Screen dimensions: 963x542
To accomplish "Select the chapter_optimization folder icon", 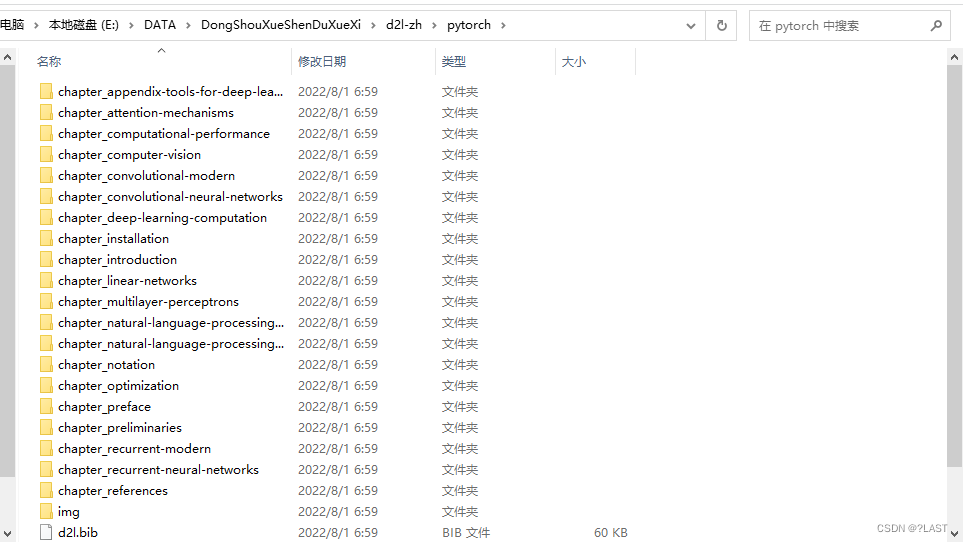I will pos(46,385).
